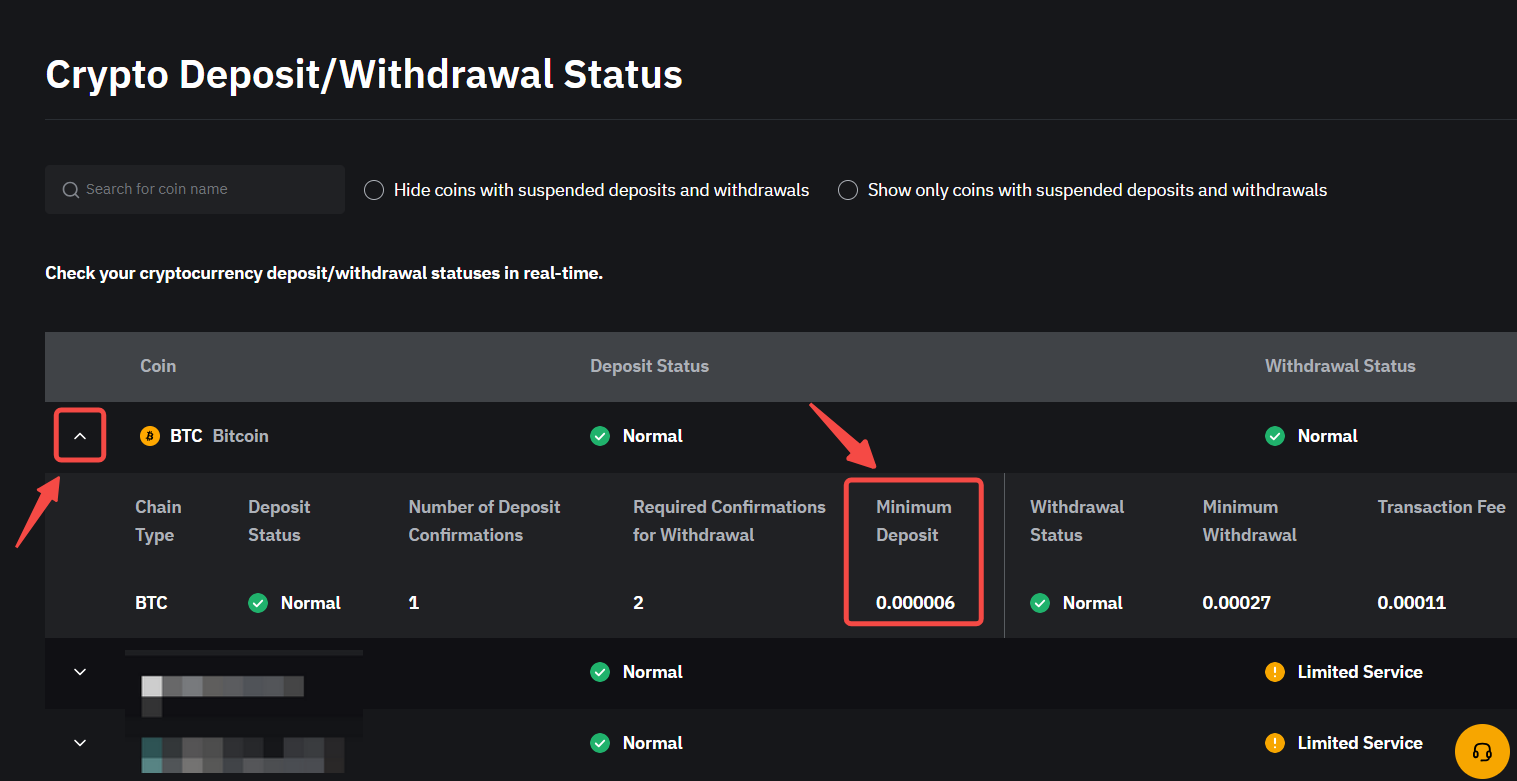Click the green check beside BTC Deposit Status
The height and width of the screenshot is (781, 1517).
point(600,436)
